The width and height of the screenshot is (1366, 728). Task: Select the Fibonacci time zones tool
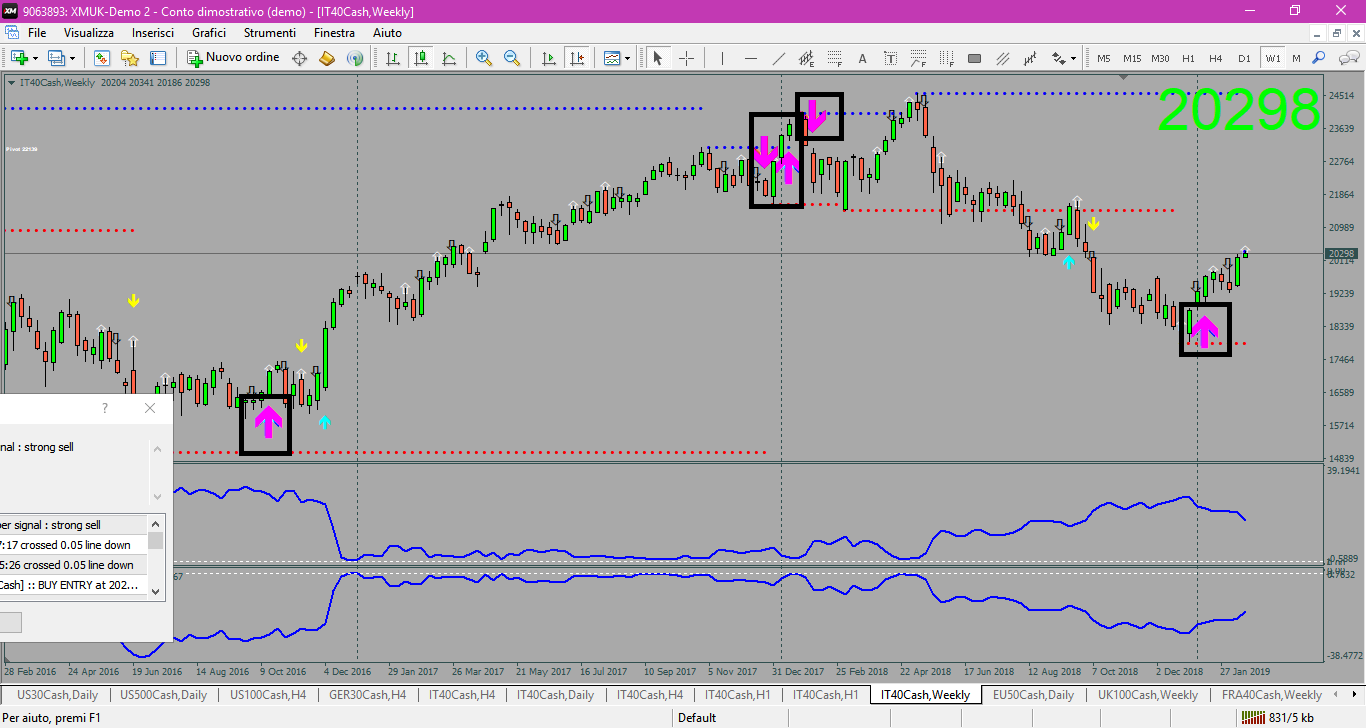(x=946, y=58)
